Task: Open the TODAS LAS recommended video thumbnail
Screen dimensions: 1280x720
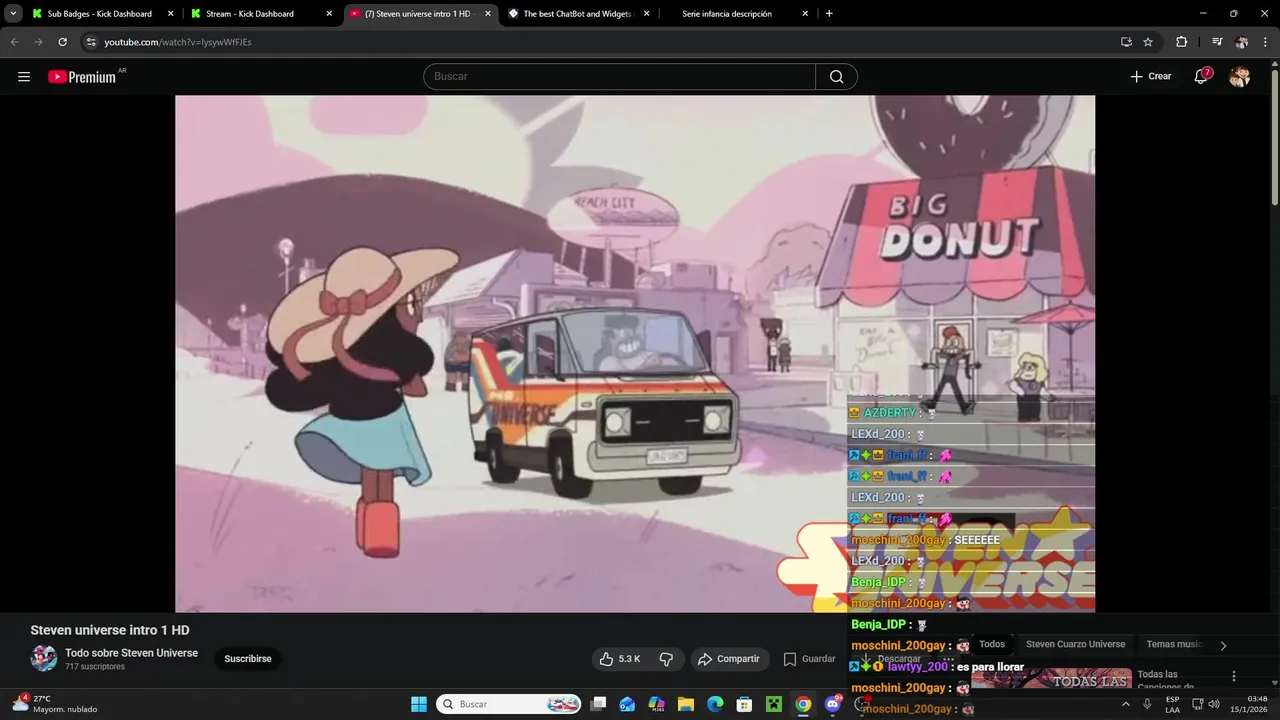Action: [x=1051, y=679]
